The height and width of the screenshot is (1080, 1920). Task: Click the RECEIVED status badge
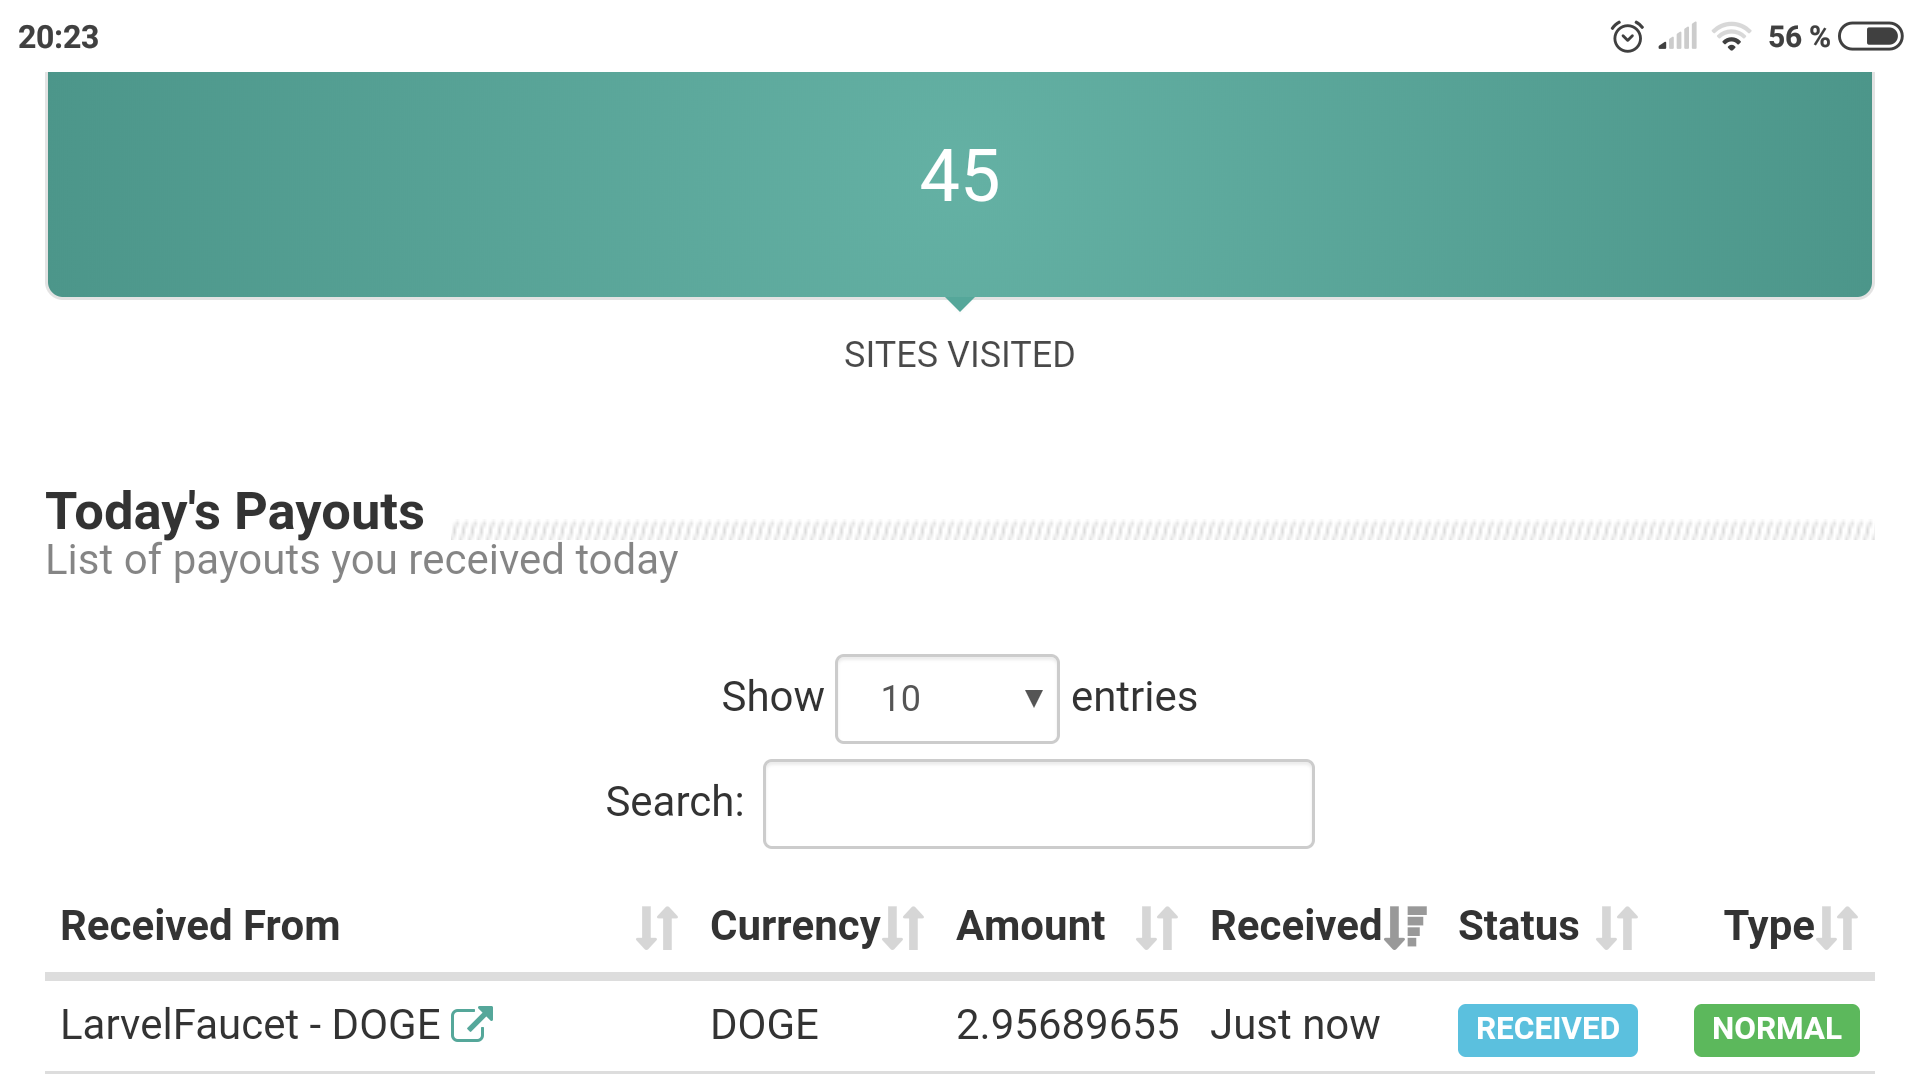click(1547, 1030)
